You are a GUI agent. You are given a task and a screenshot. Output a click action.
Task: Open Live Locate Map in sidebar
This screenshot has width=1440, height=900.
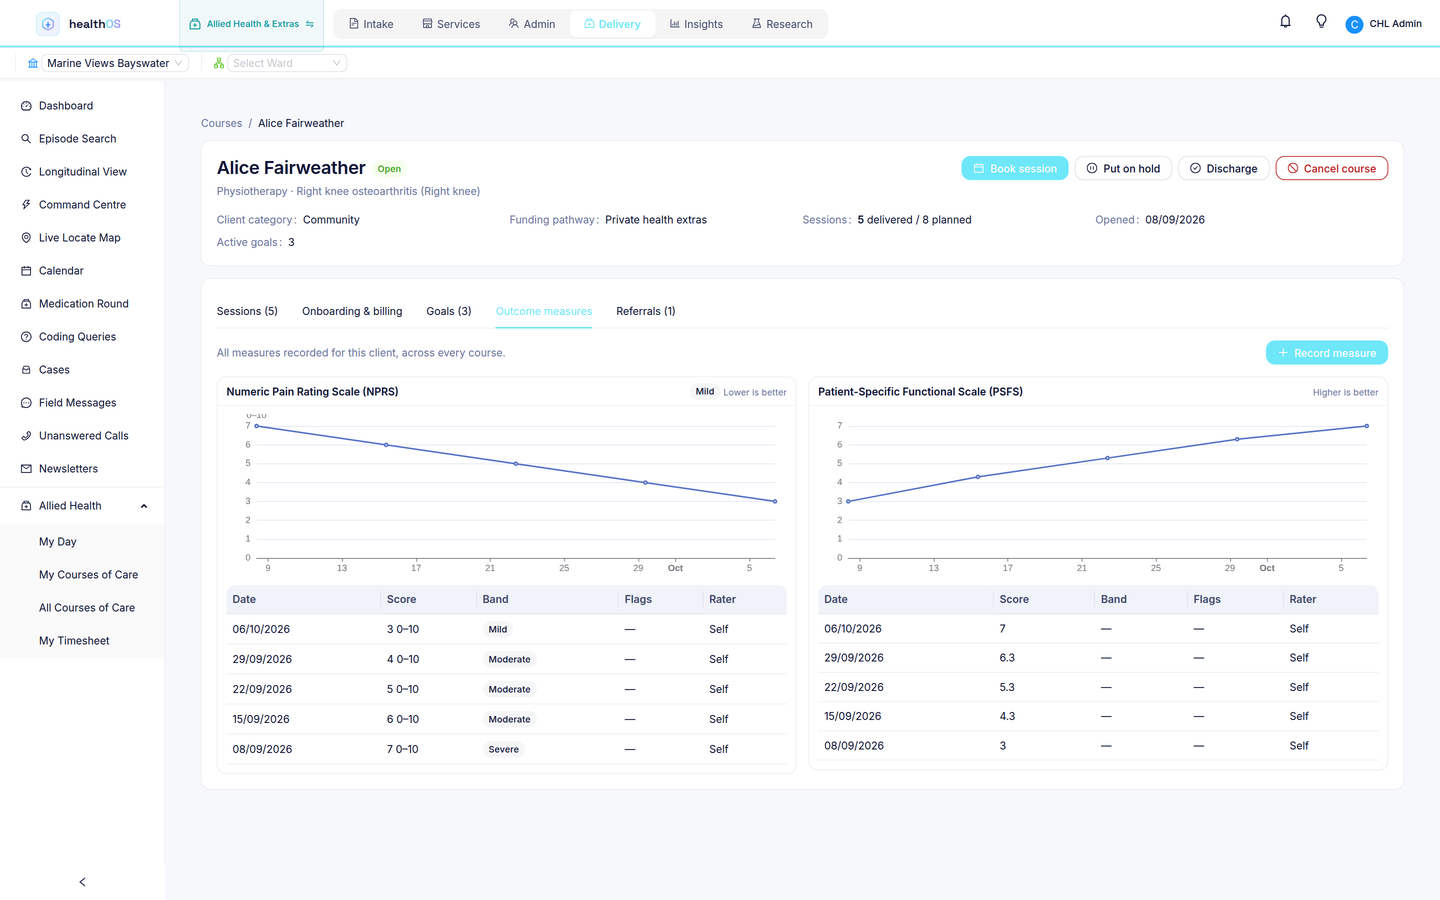tap(80, 238)
